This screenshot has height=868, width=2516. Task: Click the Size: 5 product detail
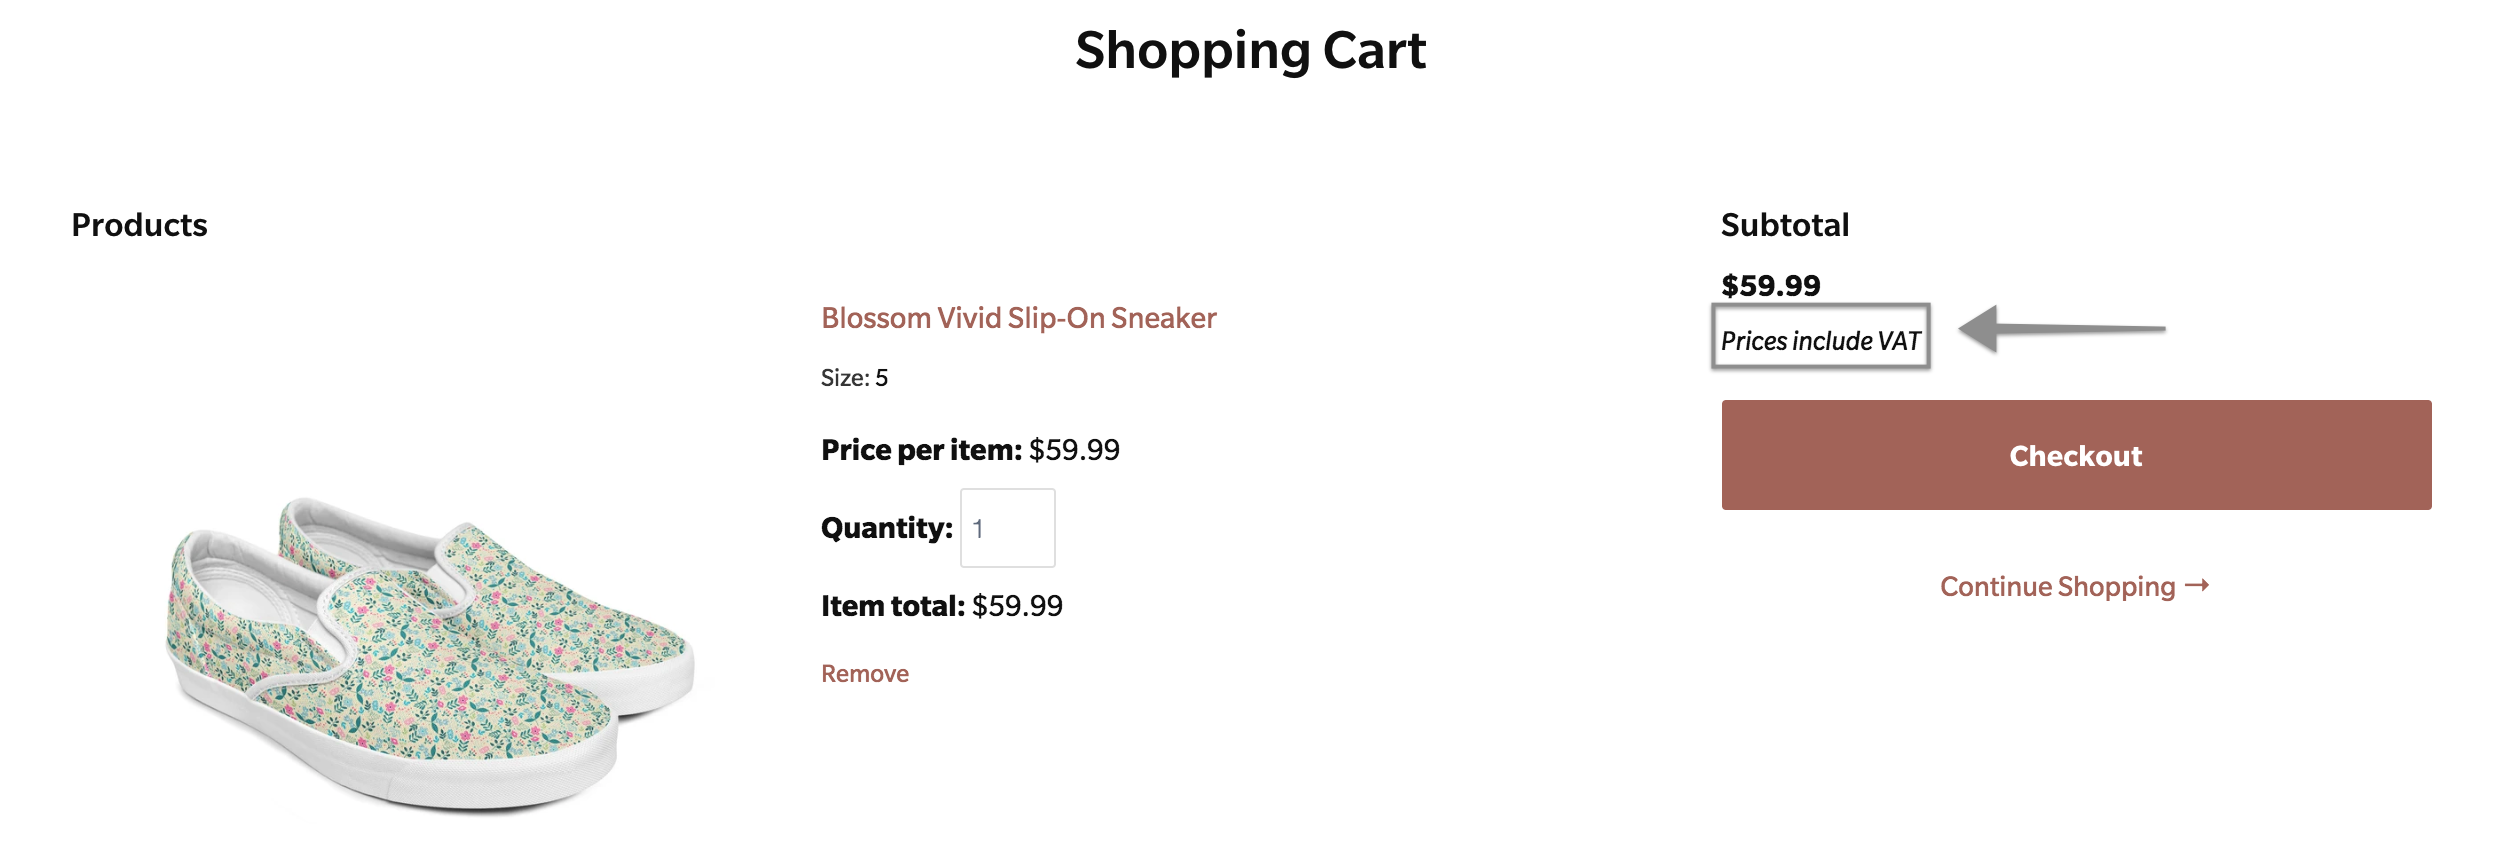[x=854, y=378]
